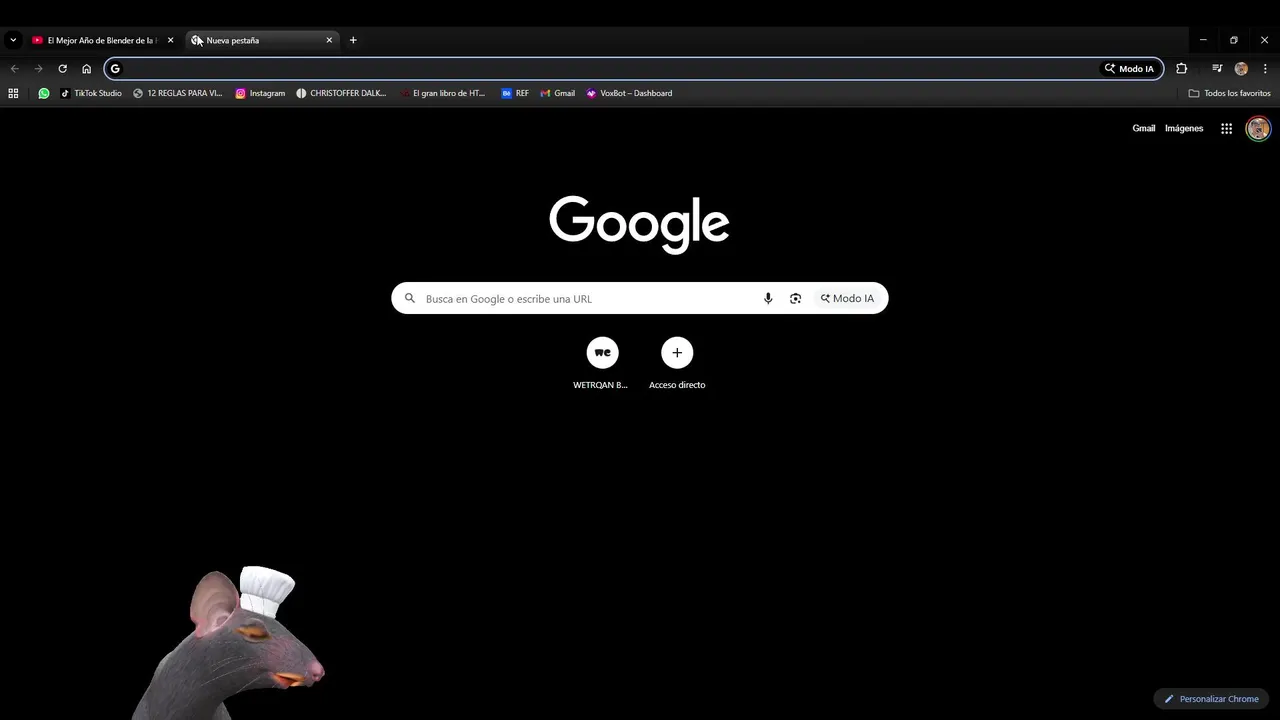Image resolution: width=1280 pixels, height=720 pixels.
Task: Open the Google account avatar on page
Action: click(x=1258, y=128)
